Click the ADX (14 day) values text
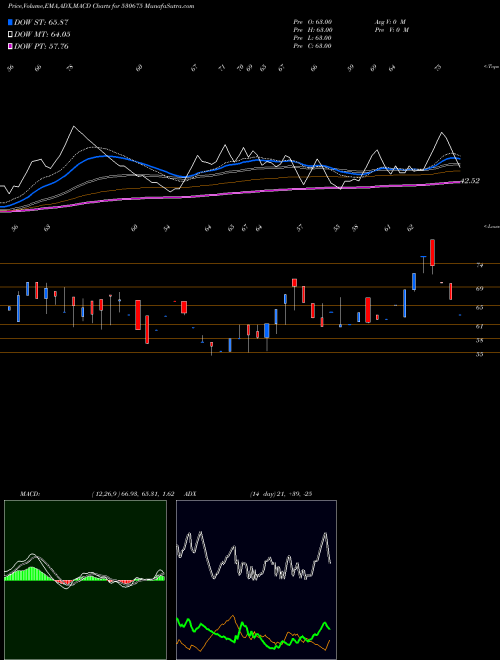Screen dimensions: 500x660 (x=281, y=494)
